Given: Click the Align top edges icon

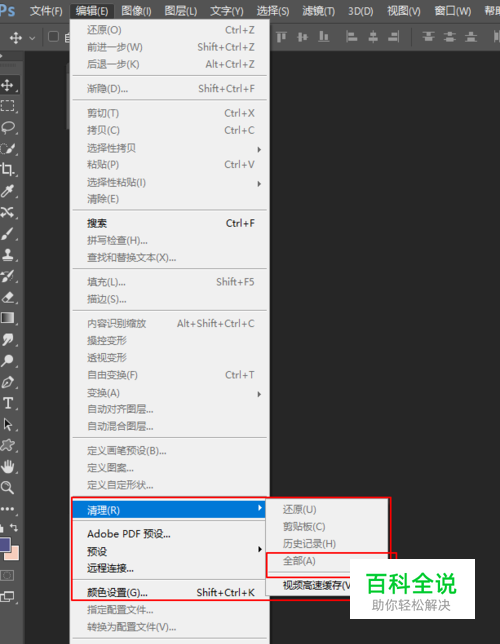Looking at the screenshot, I should 281,37.
